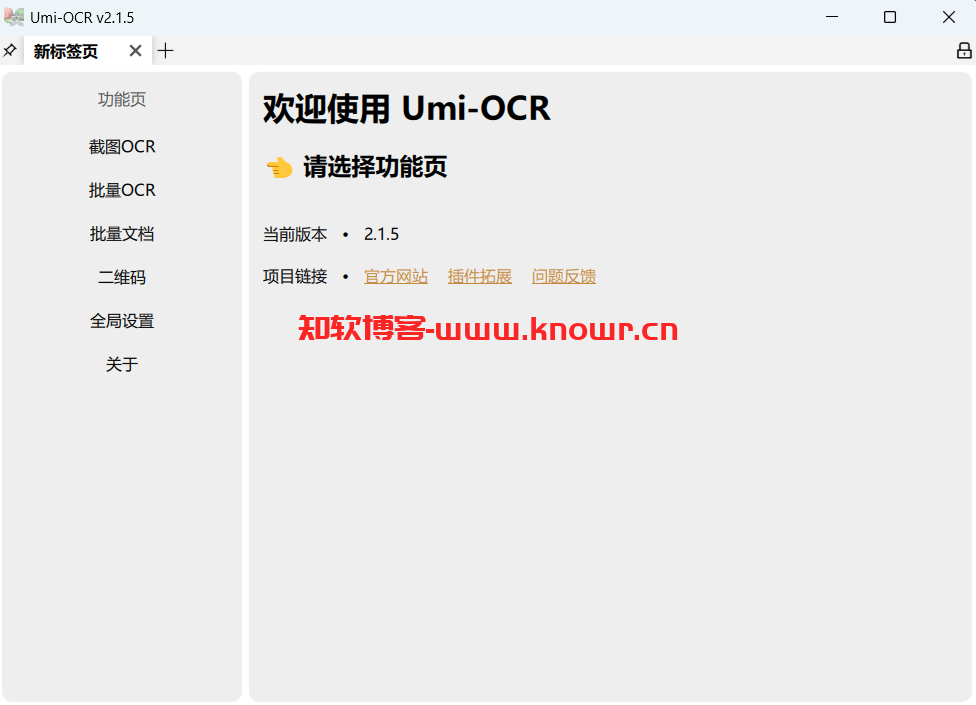This screenshot has height=705, width=976.
Task: Open 全局设置 global settings
Action: (x=122, y=321)
